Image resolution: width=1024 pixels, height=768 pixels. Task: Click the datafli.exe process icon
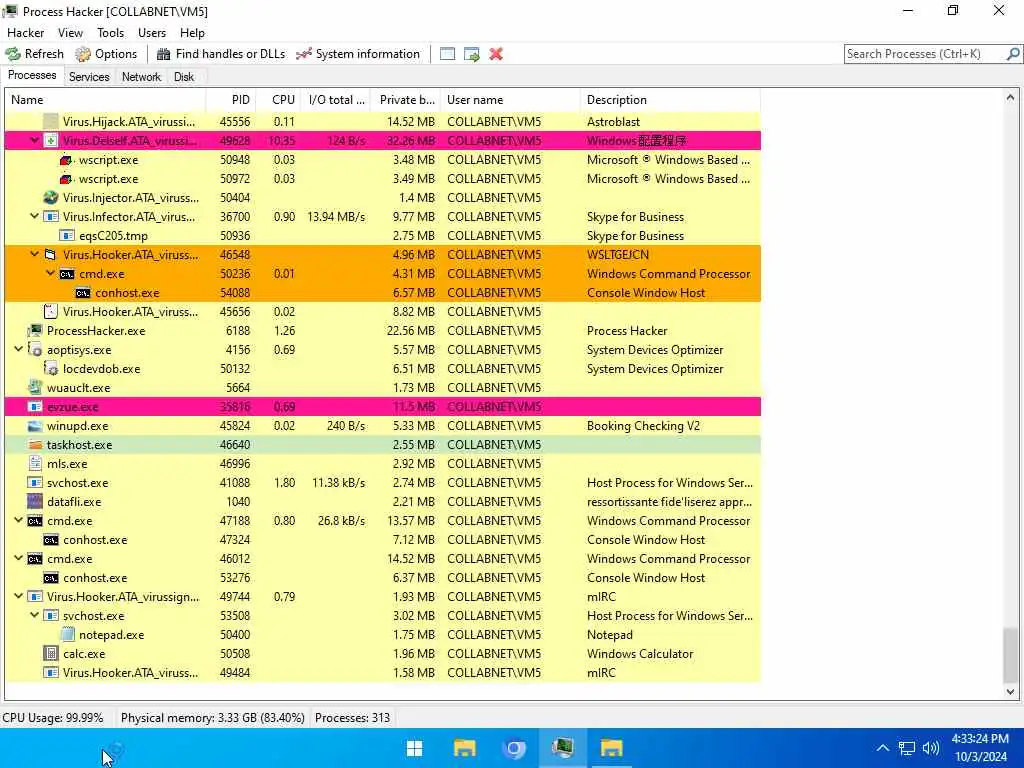click(x=35, y=502)
